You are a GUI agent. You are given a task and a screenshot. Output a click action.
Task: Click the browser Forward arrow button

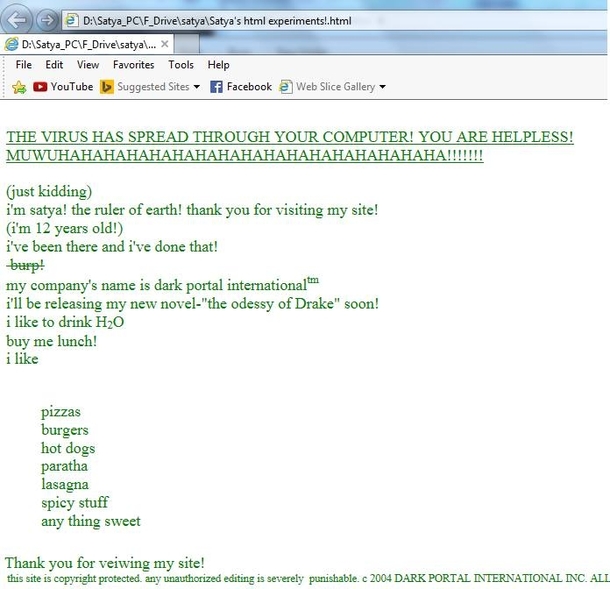tap(47, 20)
